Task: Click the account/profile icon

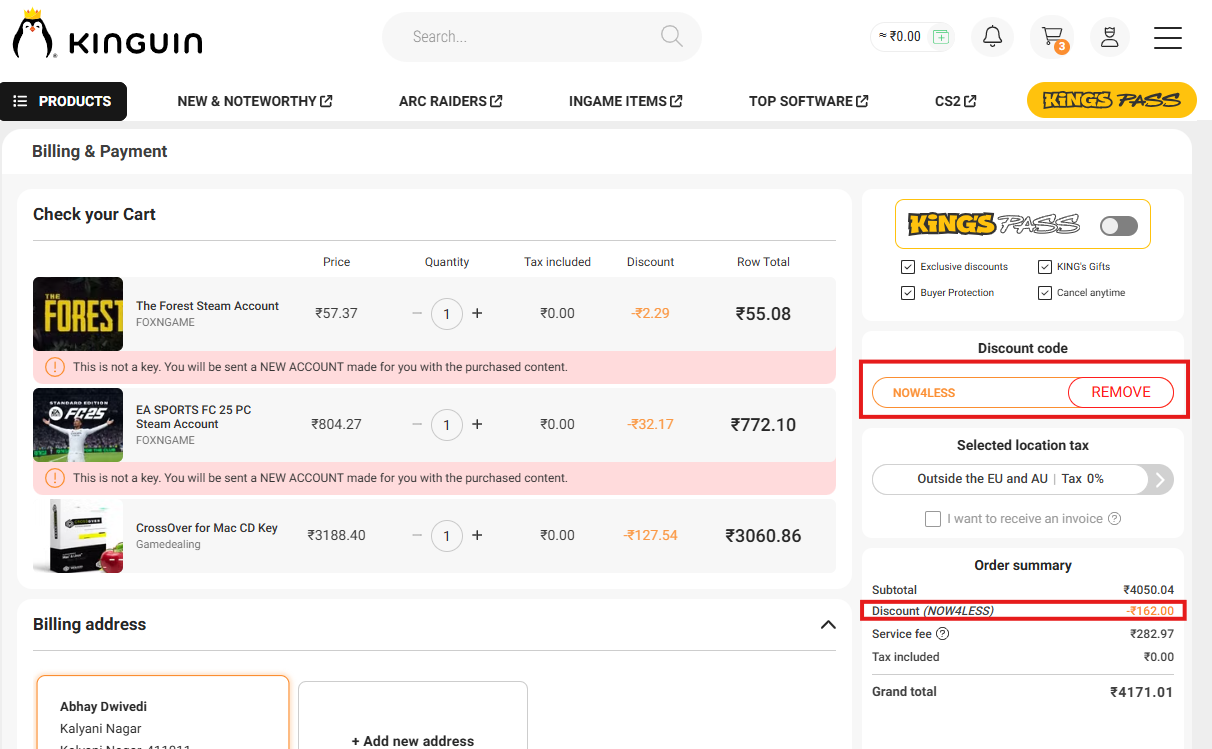Action: click(1110, 36)
